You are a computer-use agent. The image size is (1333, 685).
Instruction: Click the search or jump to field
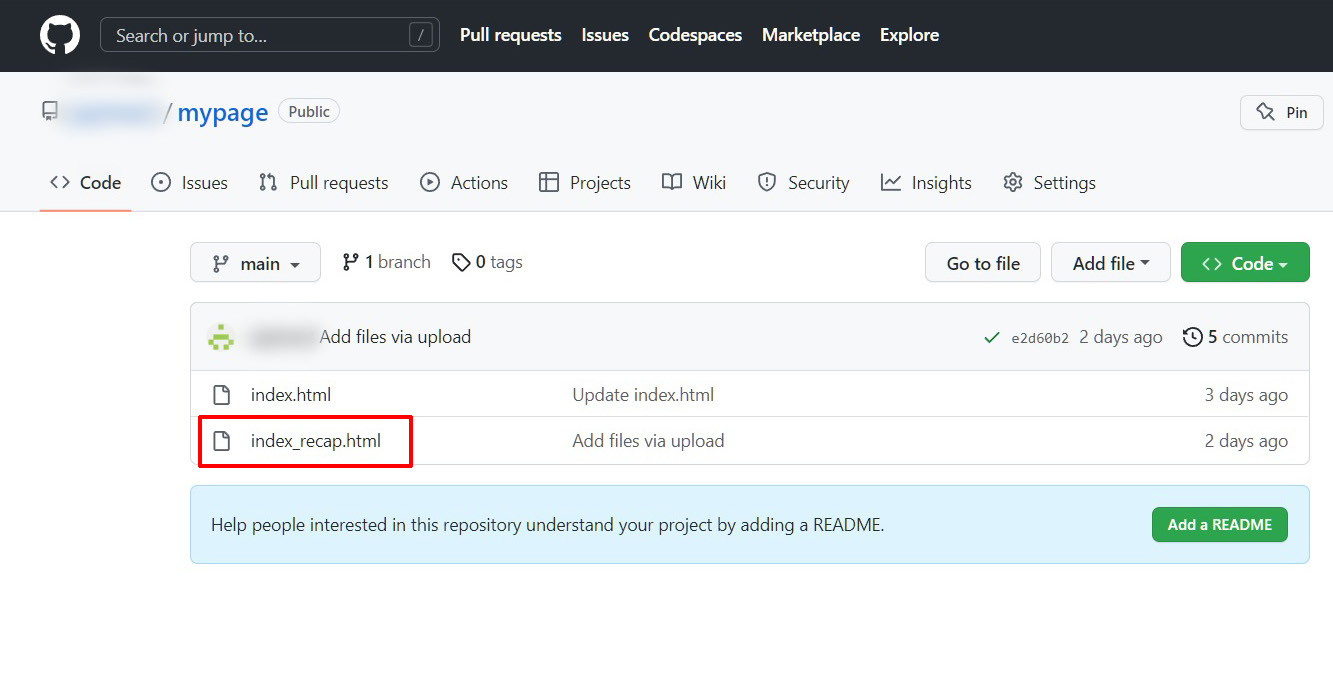[270, 35]
